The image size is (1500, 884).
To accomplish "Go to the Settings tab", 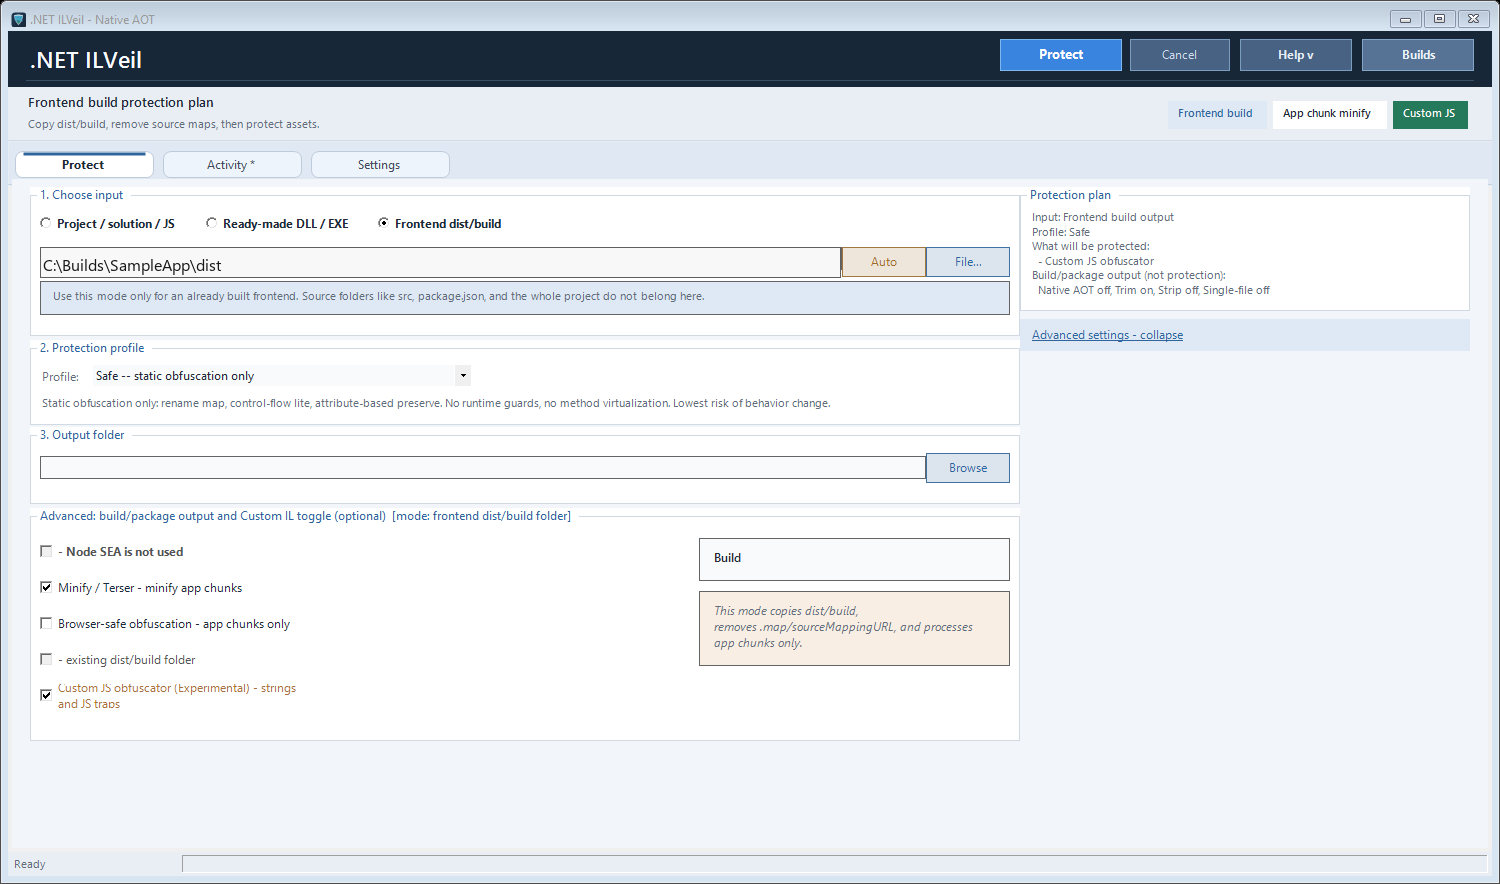I will tap(380, 165).
